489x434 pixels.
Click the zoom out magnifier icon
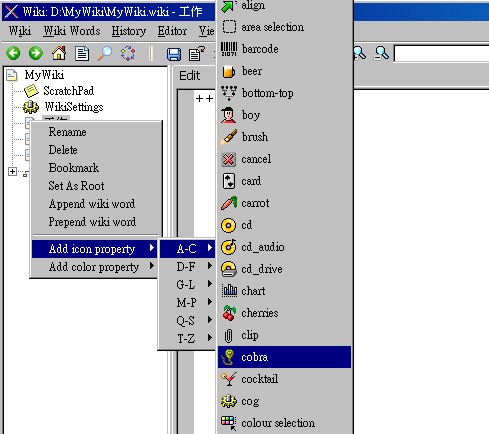(382, 53)
